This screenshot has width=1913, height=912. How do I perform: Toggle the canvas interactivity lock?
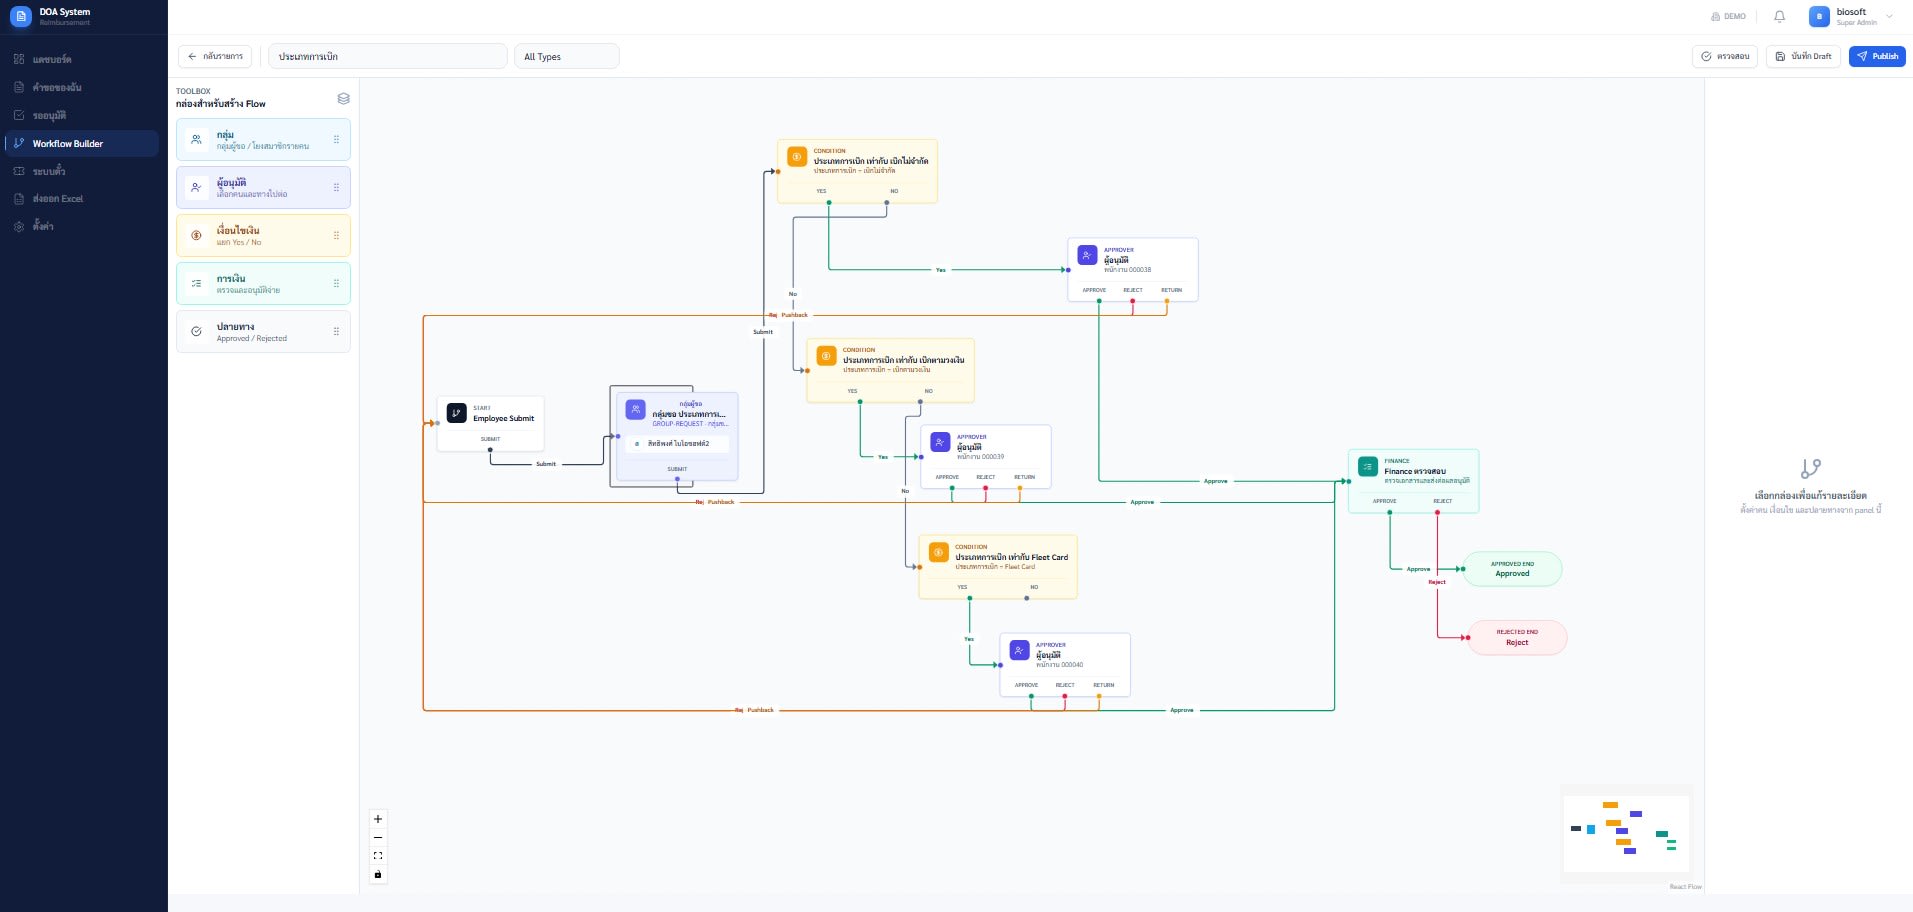point(378,874)
